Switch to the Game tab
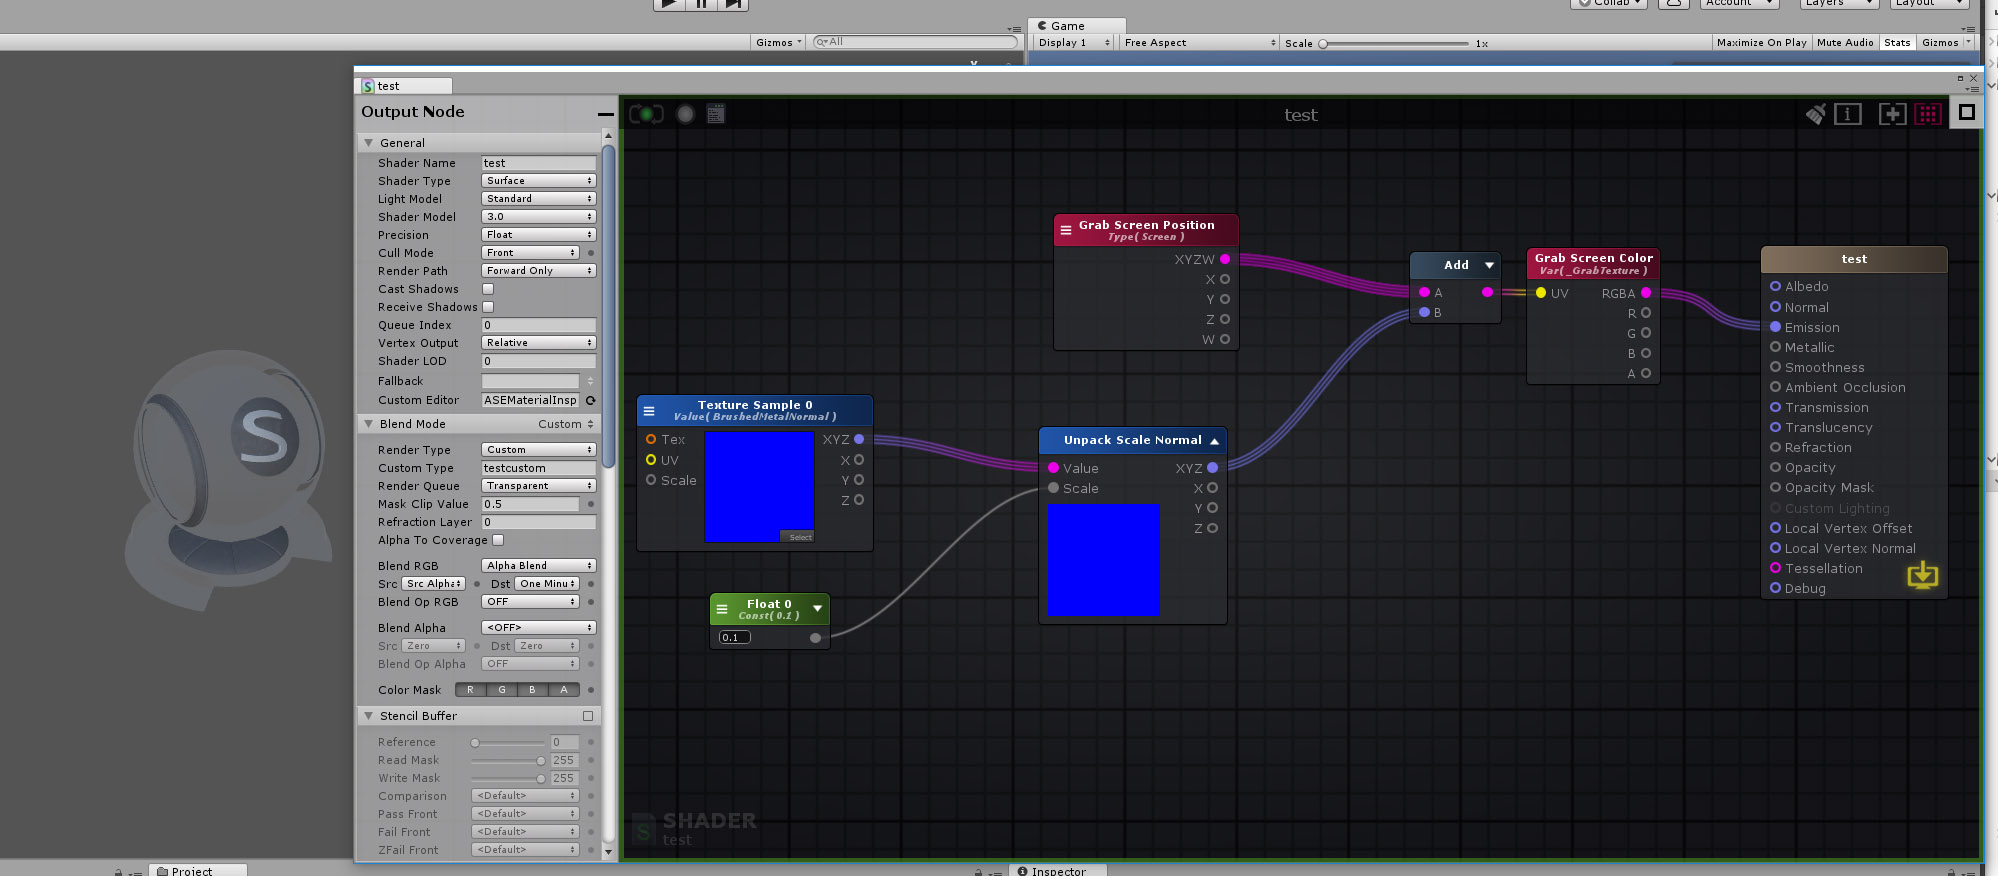1998x876 pixels. tap(1077, 26)
